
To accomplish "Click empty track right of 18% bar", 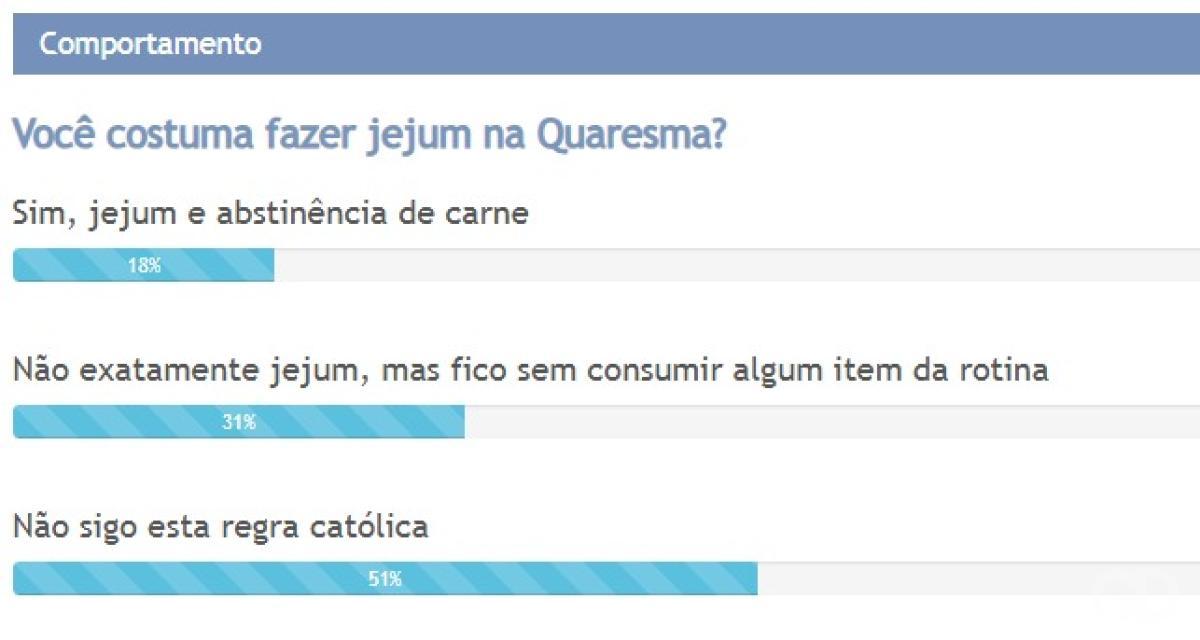I will pyautogui.click(x=730, y=265).
